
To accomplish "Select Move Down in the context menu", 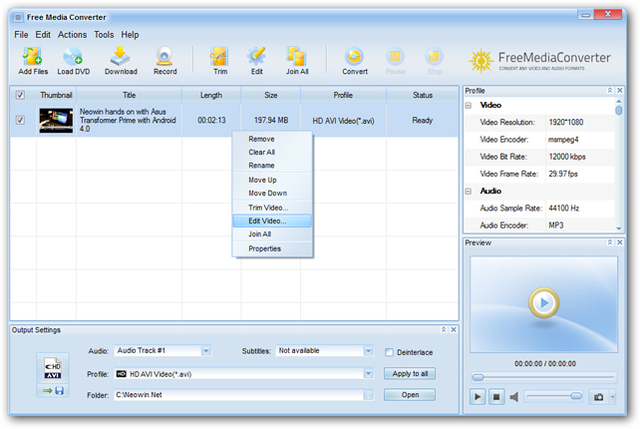I will tap(272, 193).
